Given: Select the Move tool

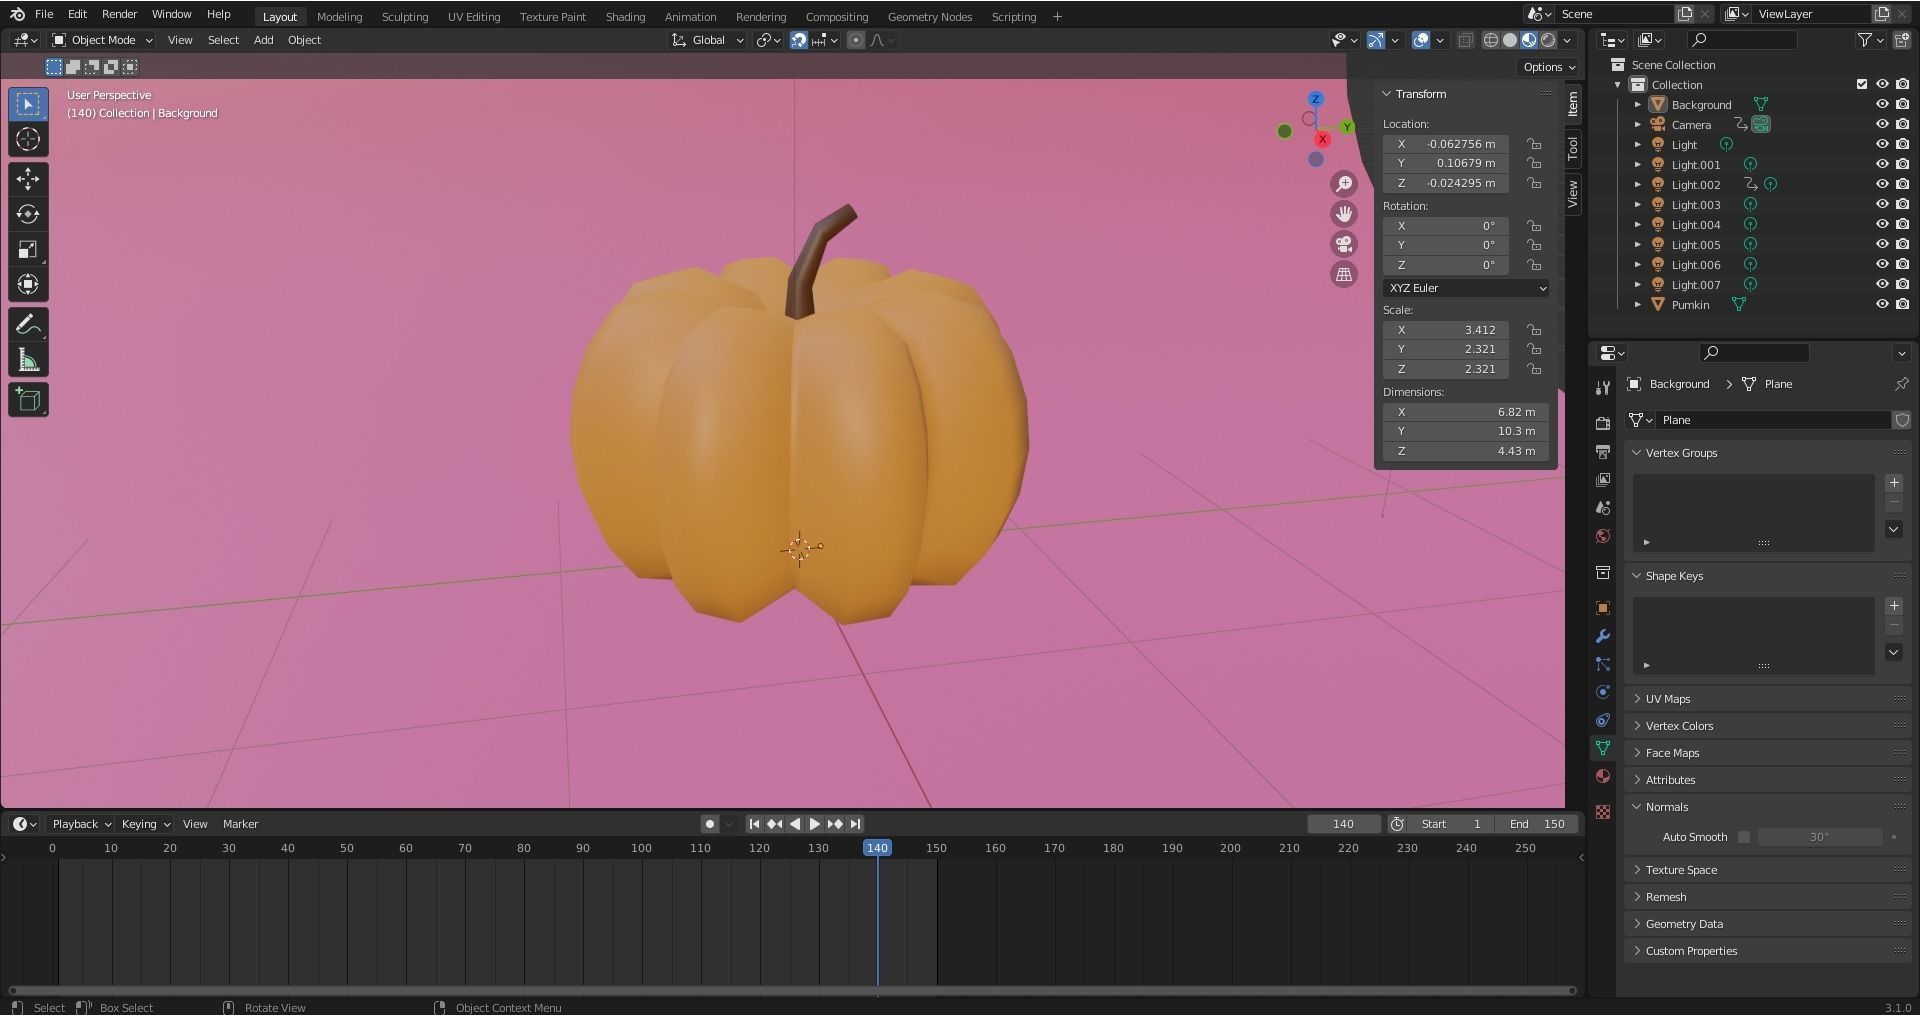Looking at the screenshot, I should pyautogui.click(x=28, y=179).
